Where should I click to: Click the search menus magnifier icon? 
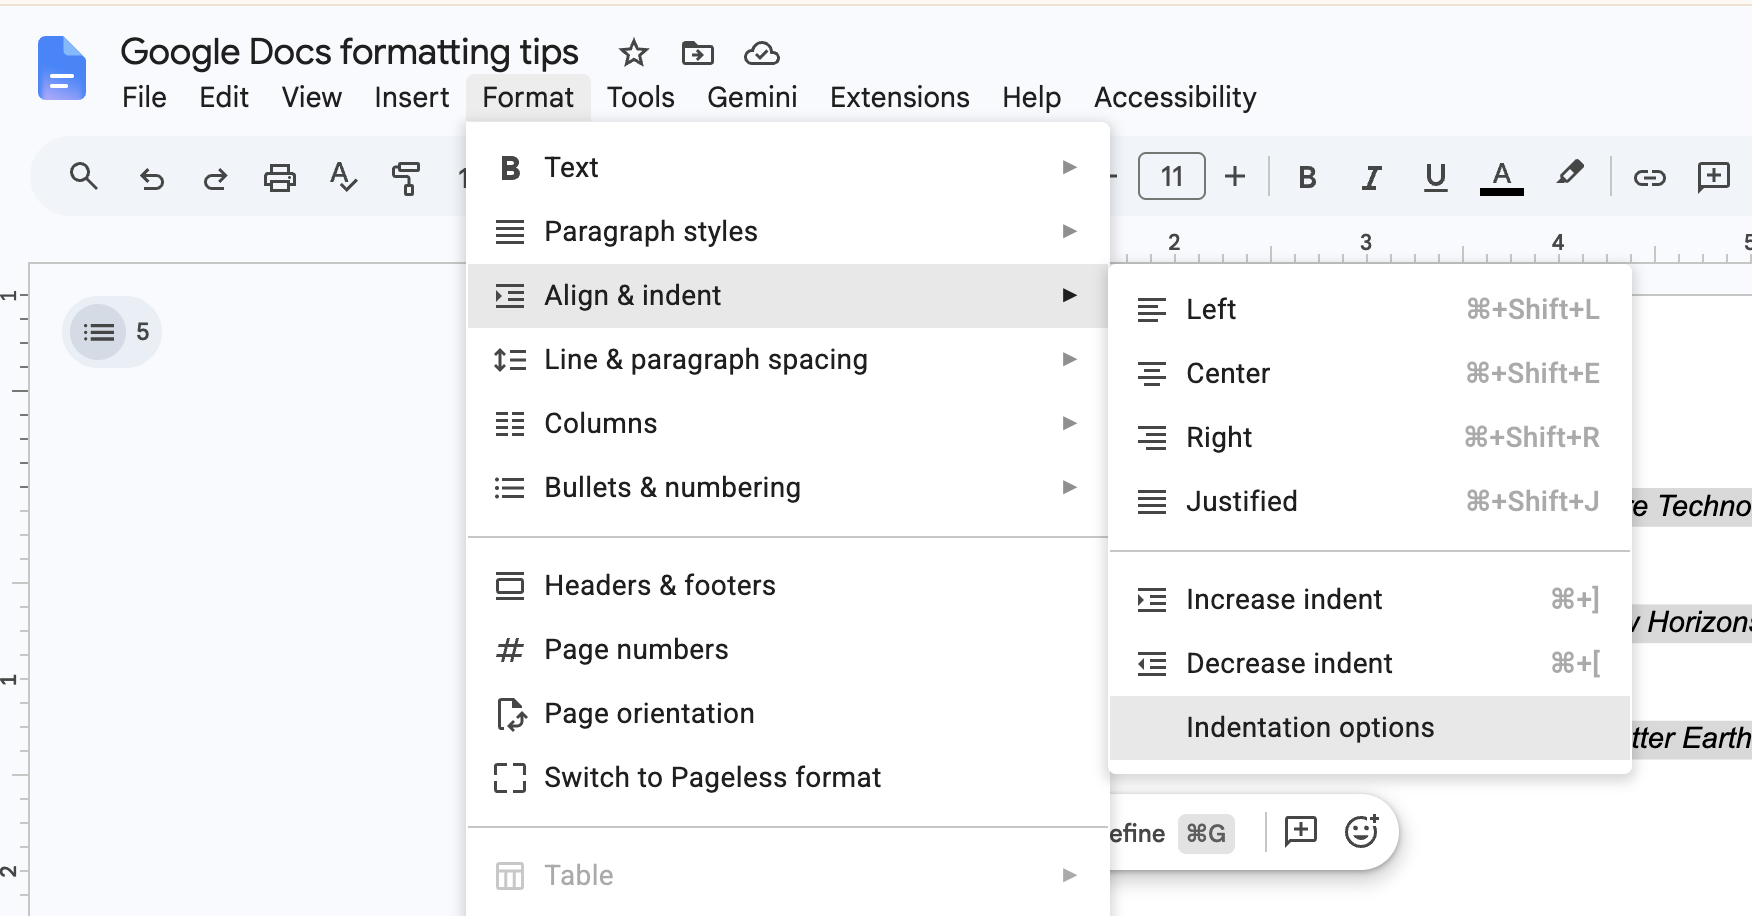(x=83, y=177)
